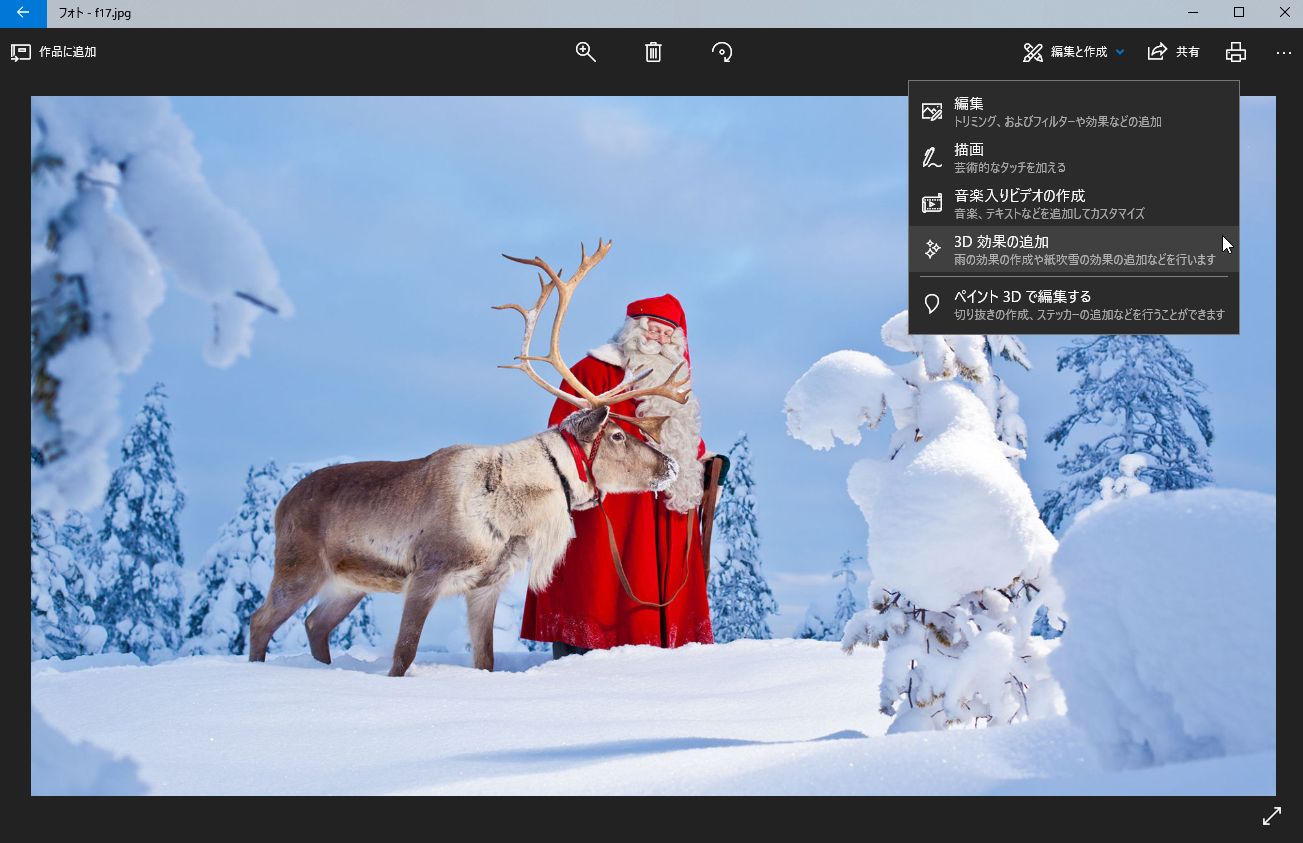Click the print icon
Viewport: 1303px width, 843px height.
[1236, 52]
